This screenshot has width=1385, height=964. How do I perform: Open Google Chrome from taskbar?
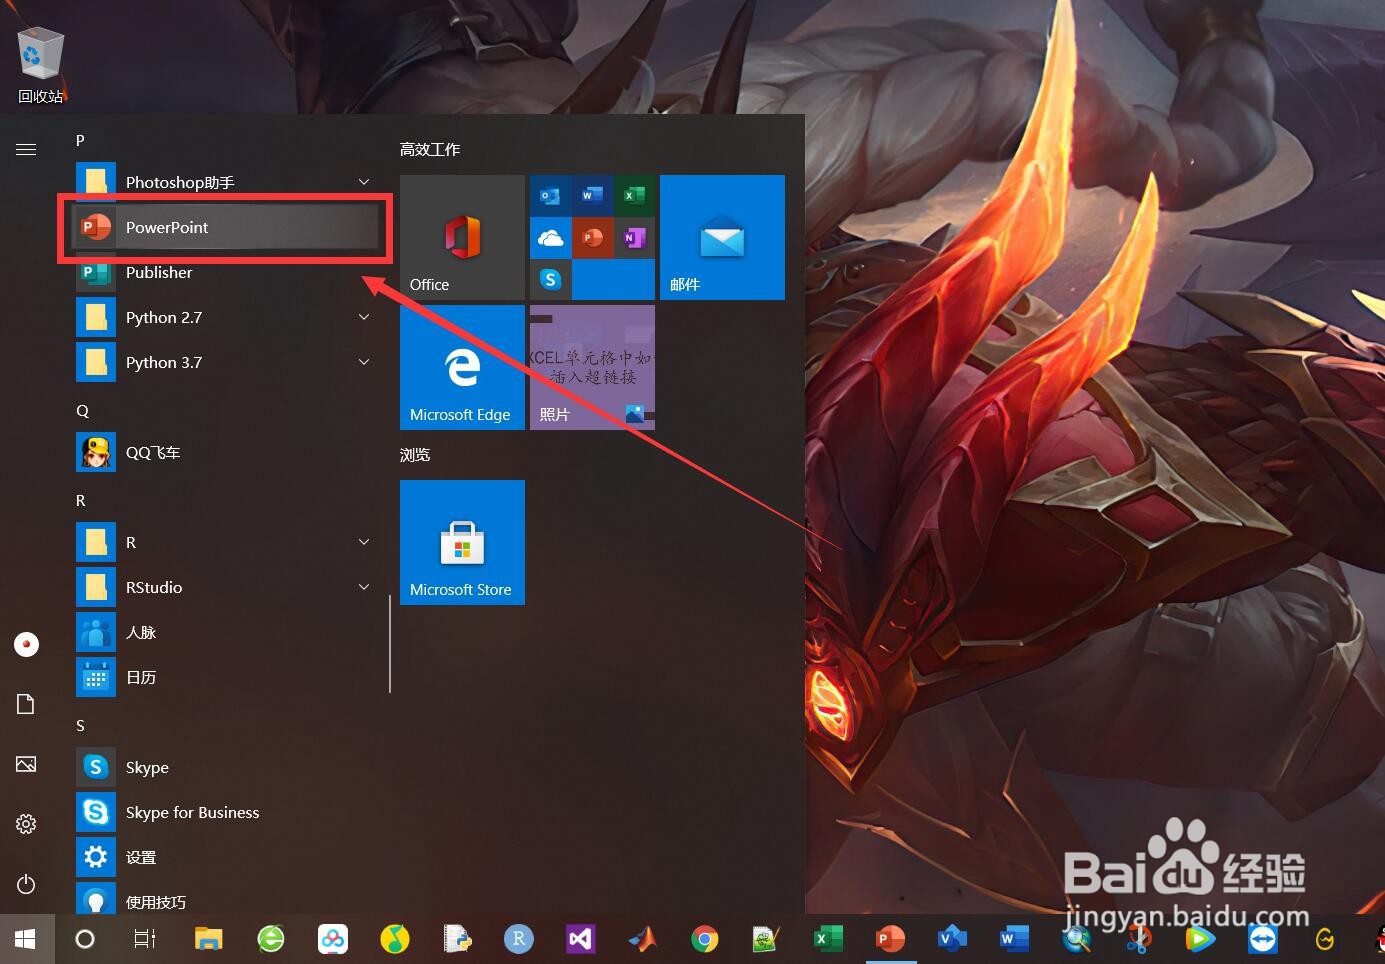tap(705, 939)
